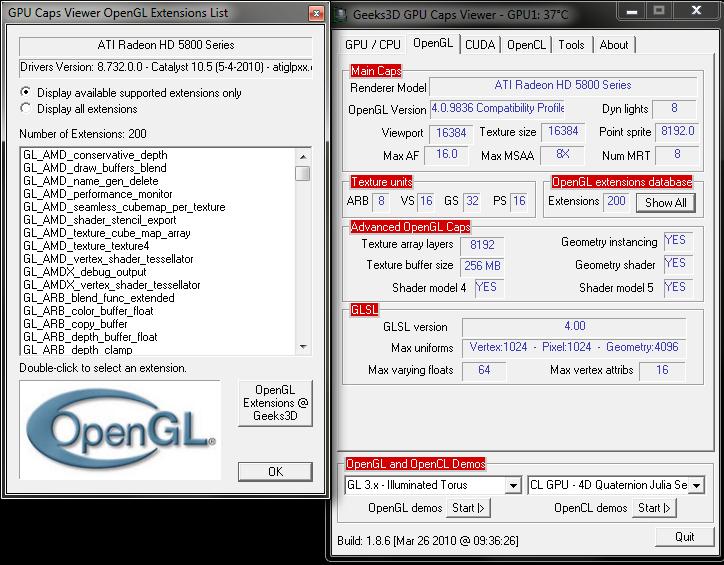724x565 pixels.
Task: Click the Show All extensions button
Action: 665,202
